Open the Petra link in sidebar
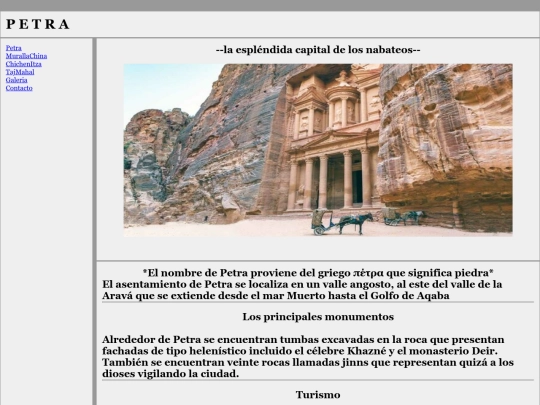The width and height of the screenshot is (540, 405). [x=13, y=48]
